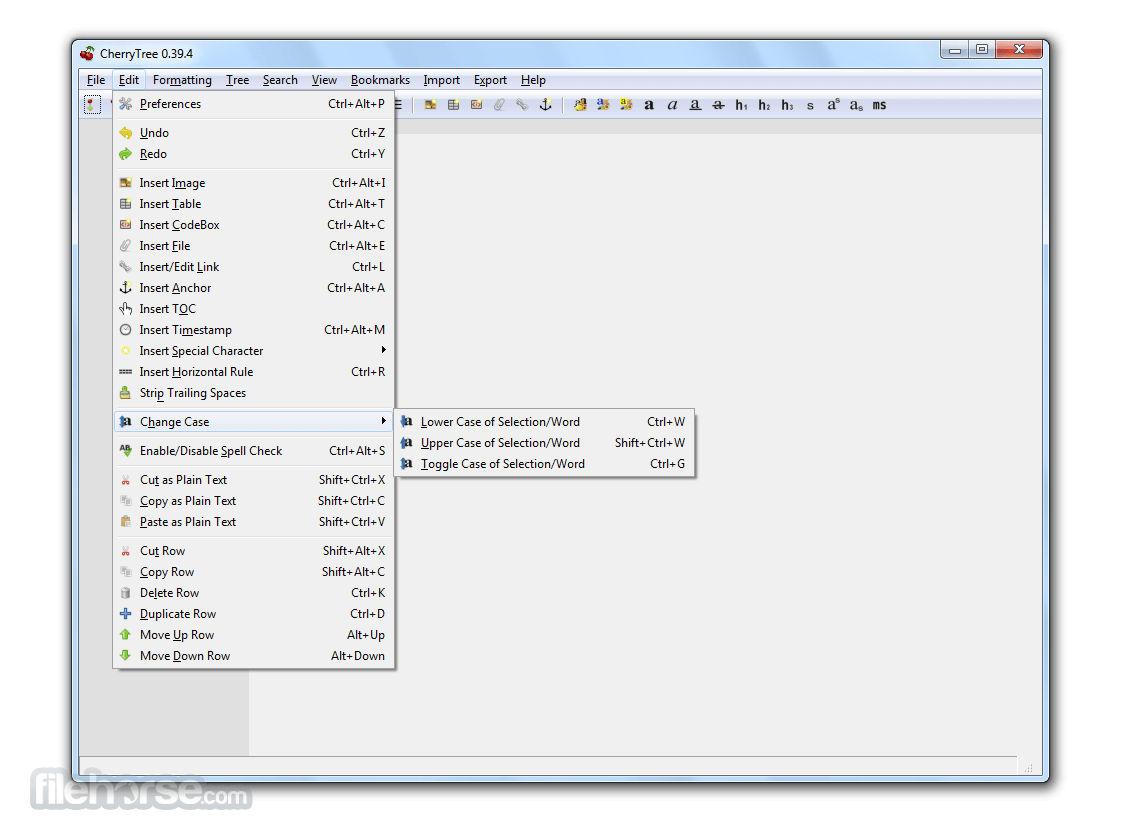Image resolution: width=1121 pixels, height=840 pixels.
Task: Click the node icon at toolbar start
Action: click(x=92, y=105)
